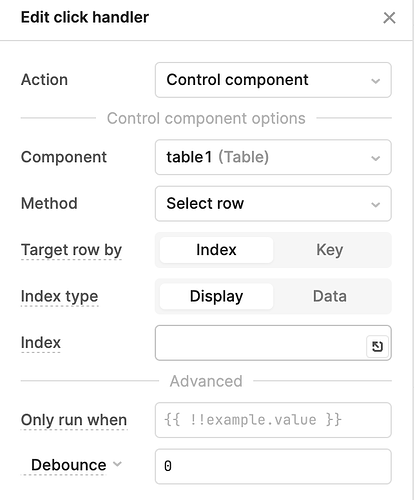
Task: Switch Index type to Data
Action: [330, 296]
